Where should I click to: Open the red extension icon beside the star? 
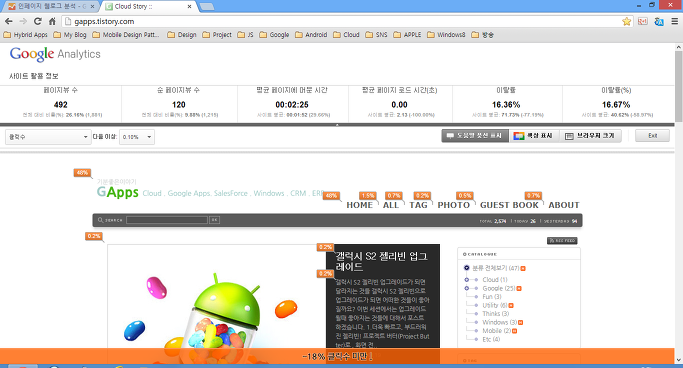[x=642, y=21]
